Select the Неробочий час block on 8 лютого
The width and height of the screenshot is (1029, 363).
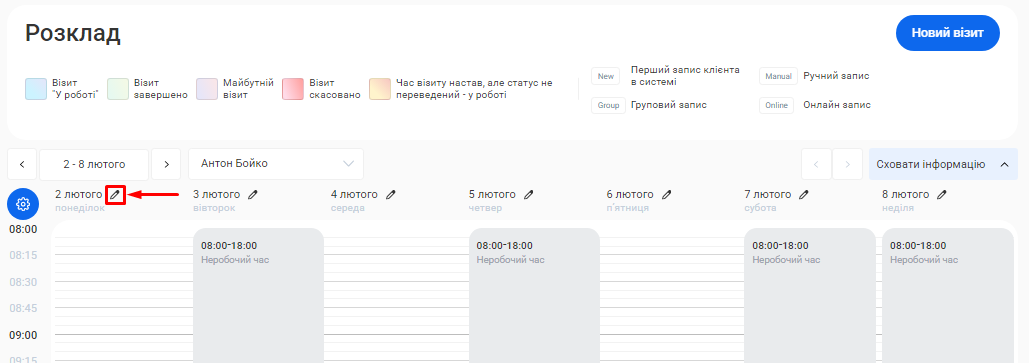948,295
